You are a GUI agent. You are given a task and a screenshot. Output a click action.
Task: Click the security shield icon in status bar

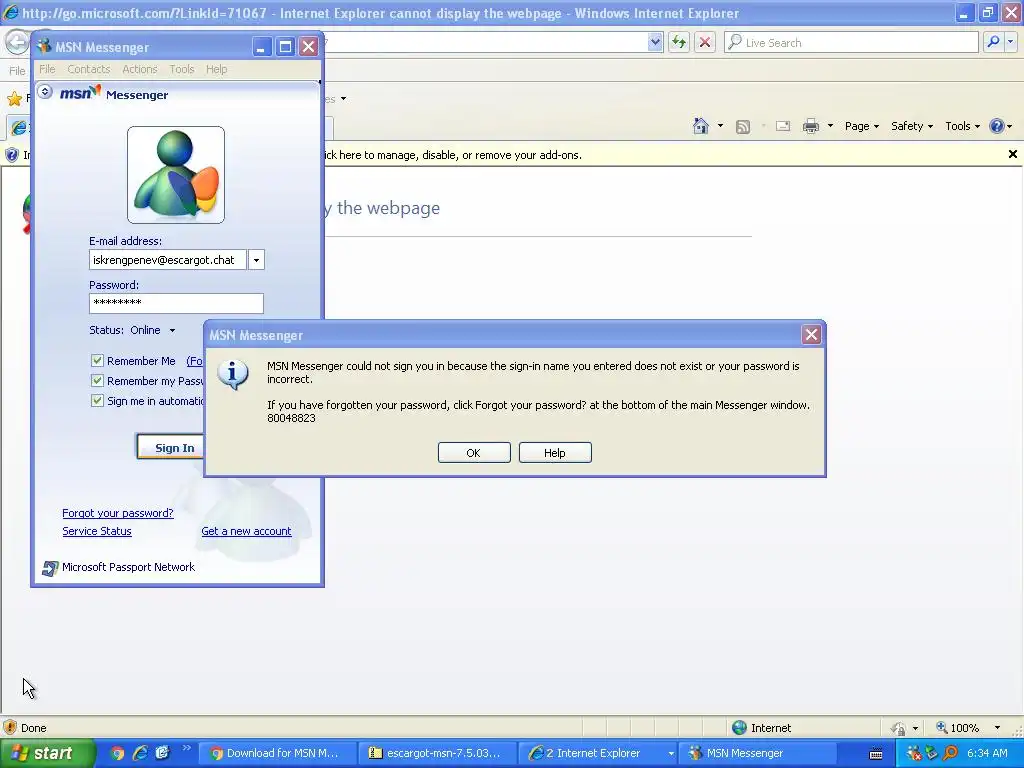(10, 728)
